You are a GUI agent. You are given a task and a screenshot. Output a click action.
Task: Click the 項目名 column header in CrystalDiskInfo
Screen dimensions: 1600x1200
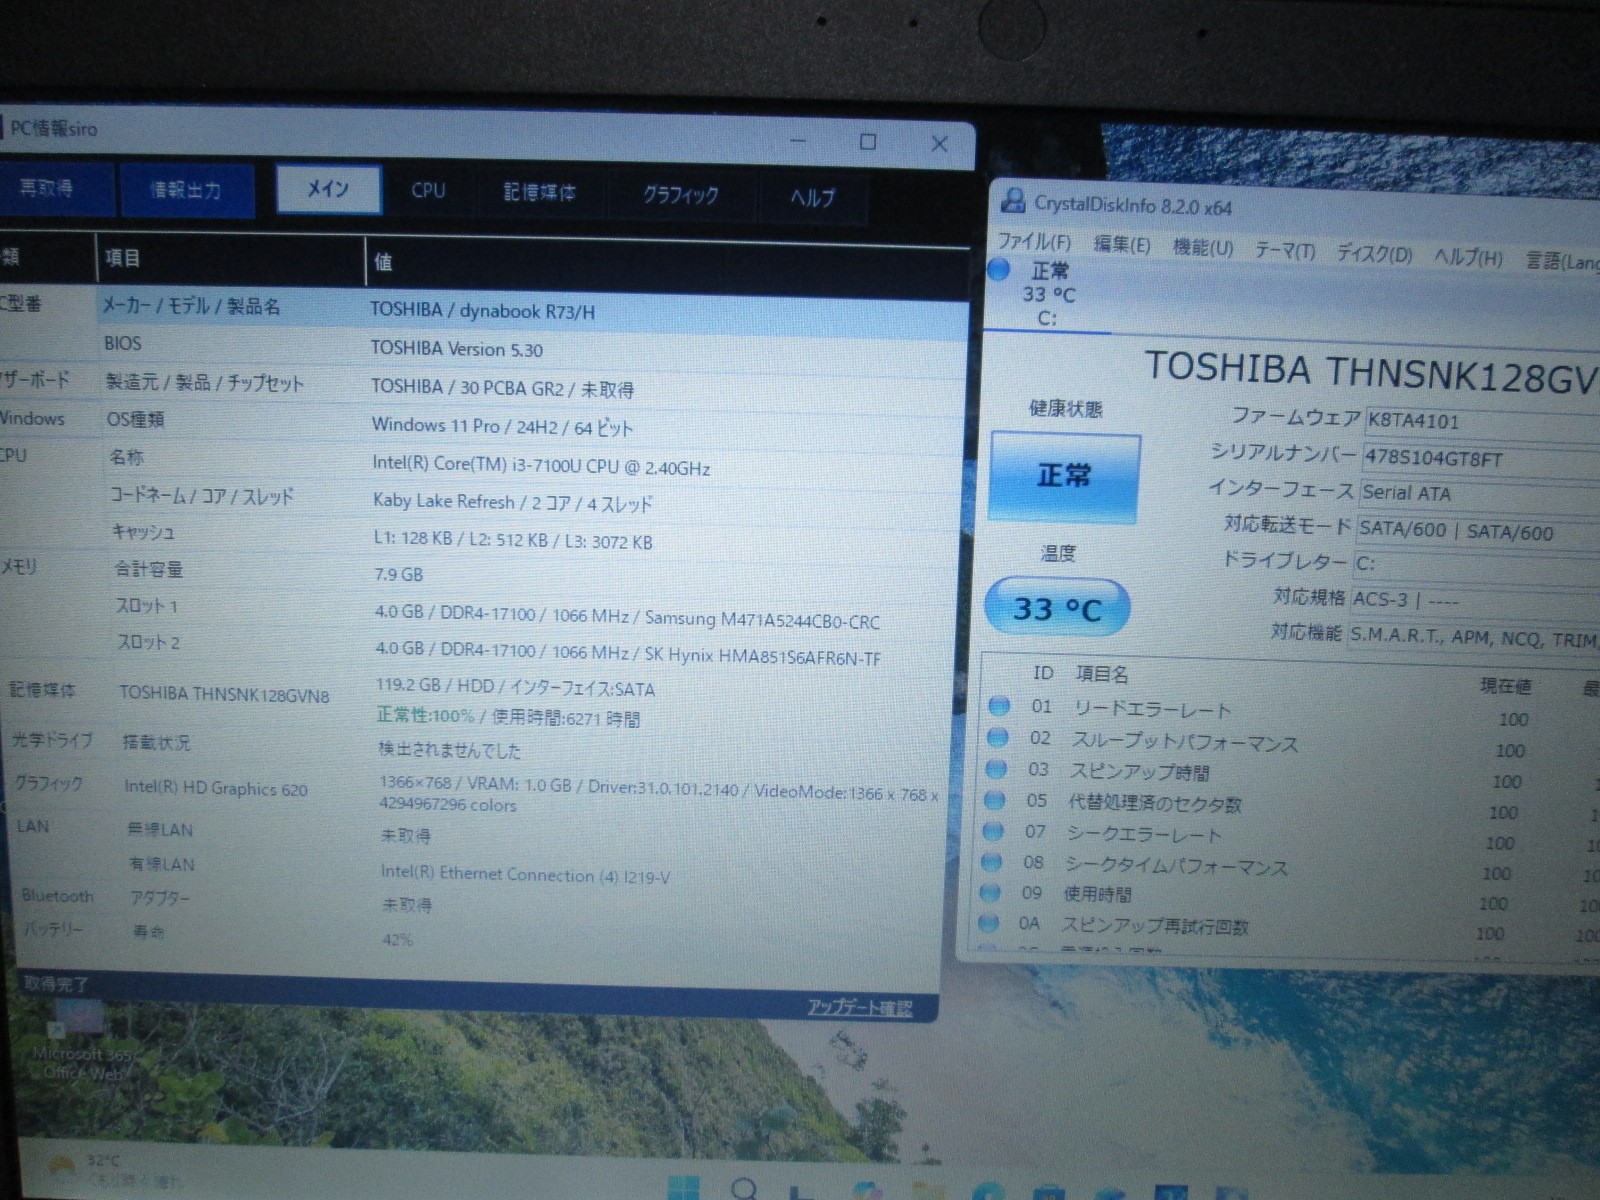[x=1102, y=674]
